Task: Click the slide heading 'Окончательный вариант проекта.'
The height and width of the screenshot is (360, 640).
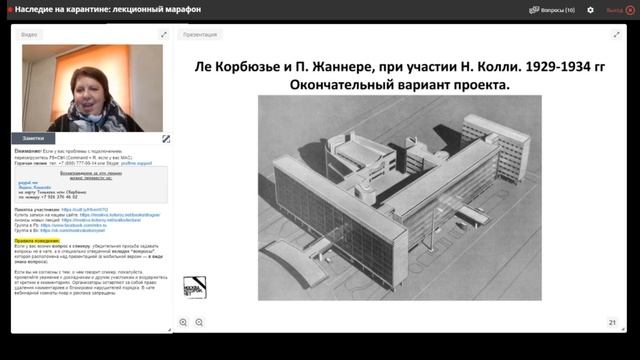Action: click(x=400, y=85)
